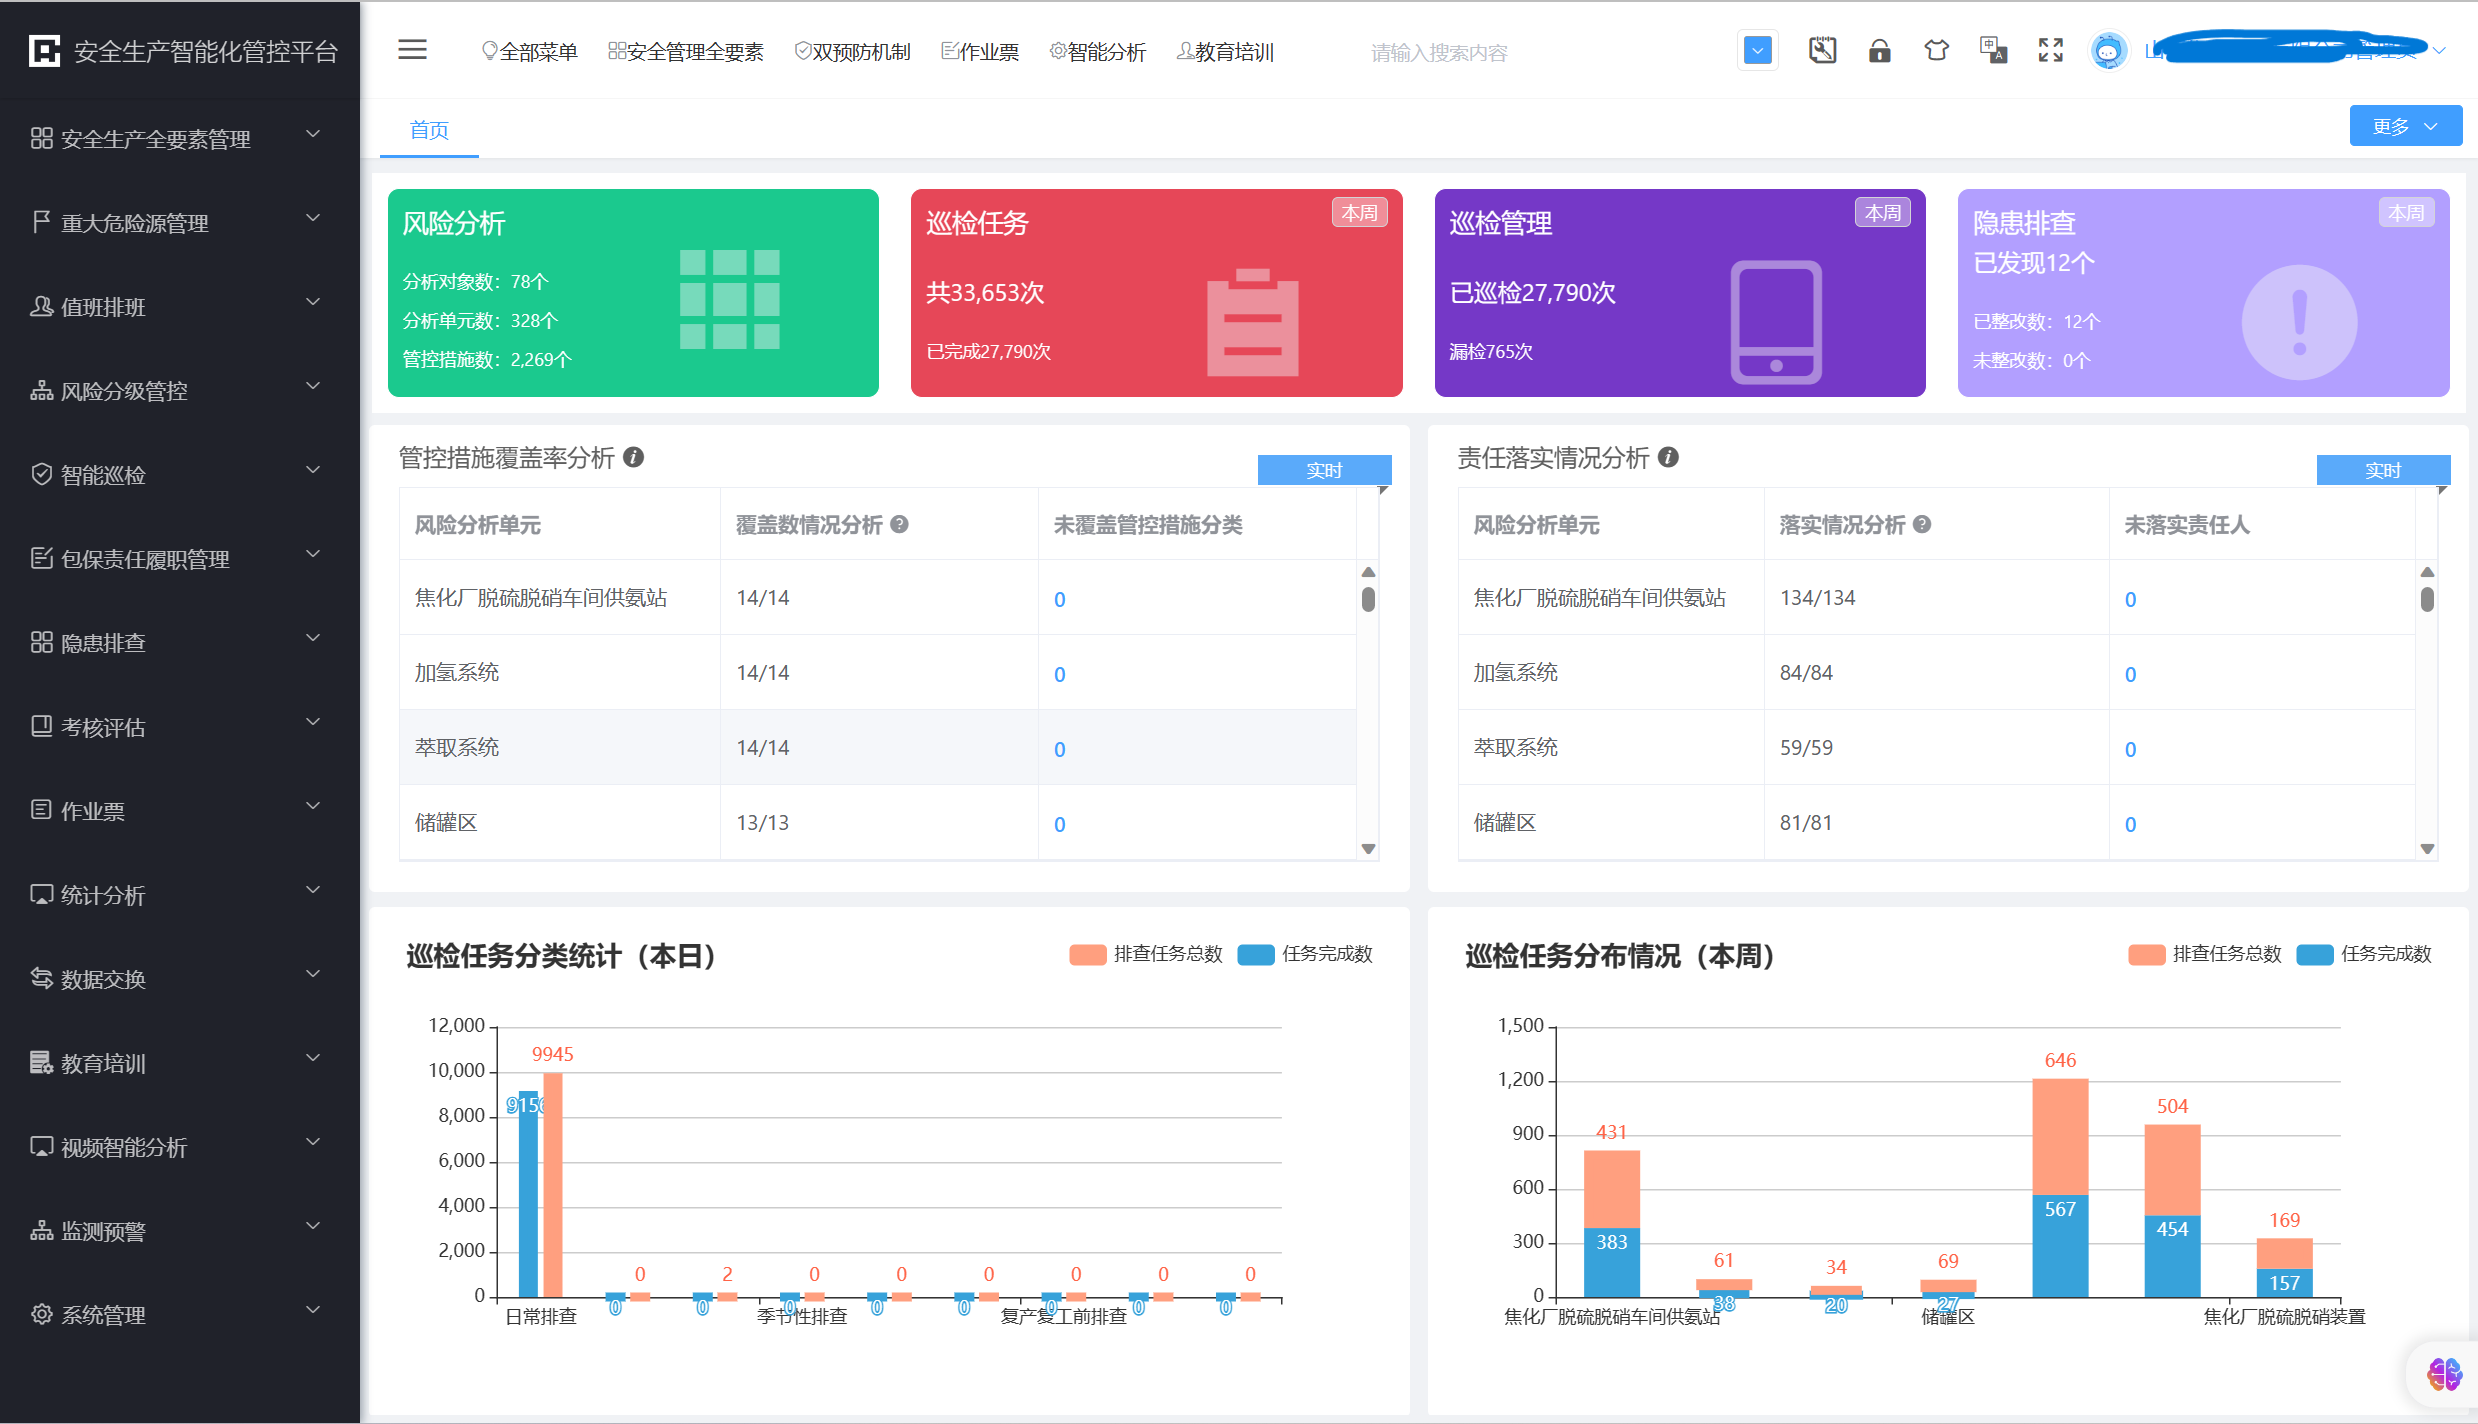
Task: Click 智能巡检 shield icon in sidebar
Action: click(41, 474)
